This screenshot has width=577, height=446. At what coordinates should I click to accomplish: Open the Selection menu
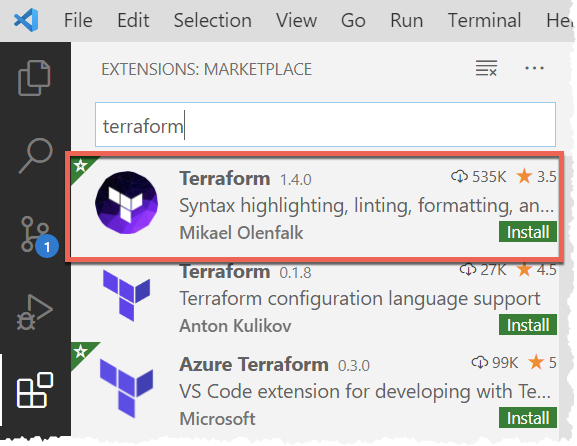coord(213,20)
